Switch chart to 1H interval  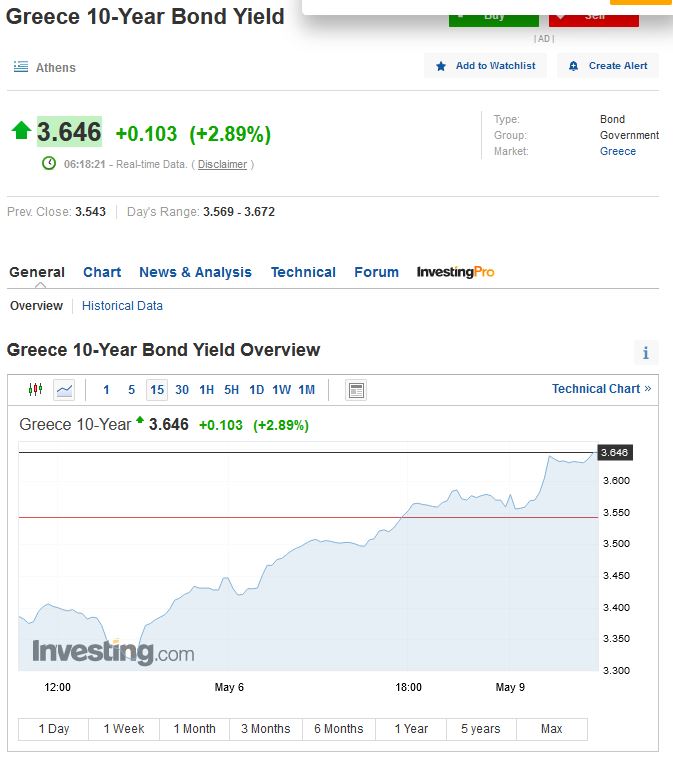[206, 390]
